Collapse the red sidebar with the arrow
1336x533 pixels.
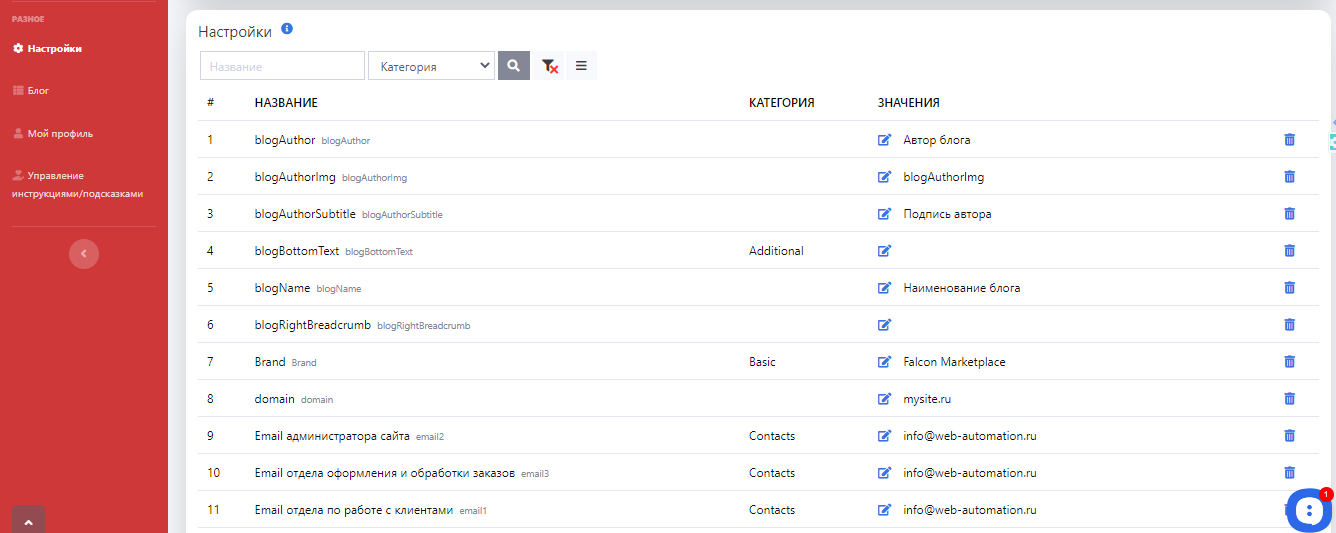click(x=84, y=254)
